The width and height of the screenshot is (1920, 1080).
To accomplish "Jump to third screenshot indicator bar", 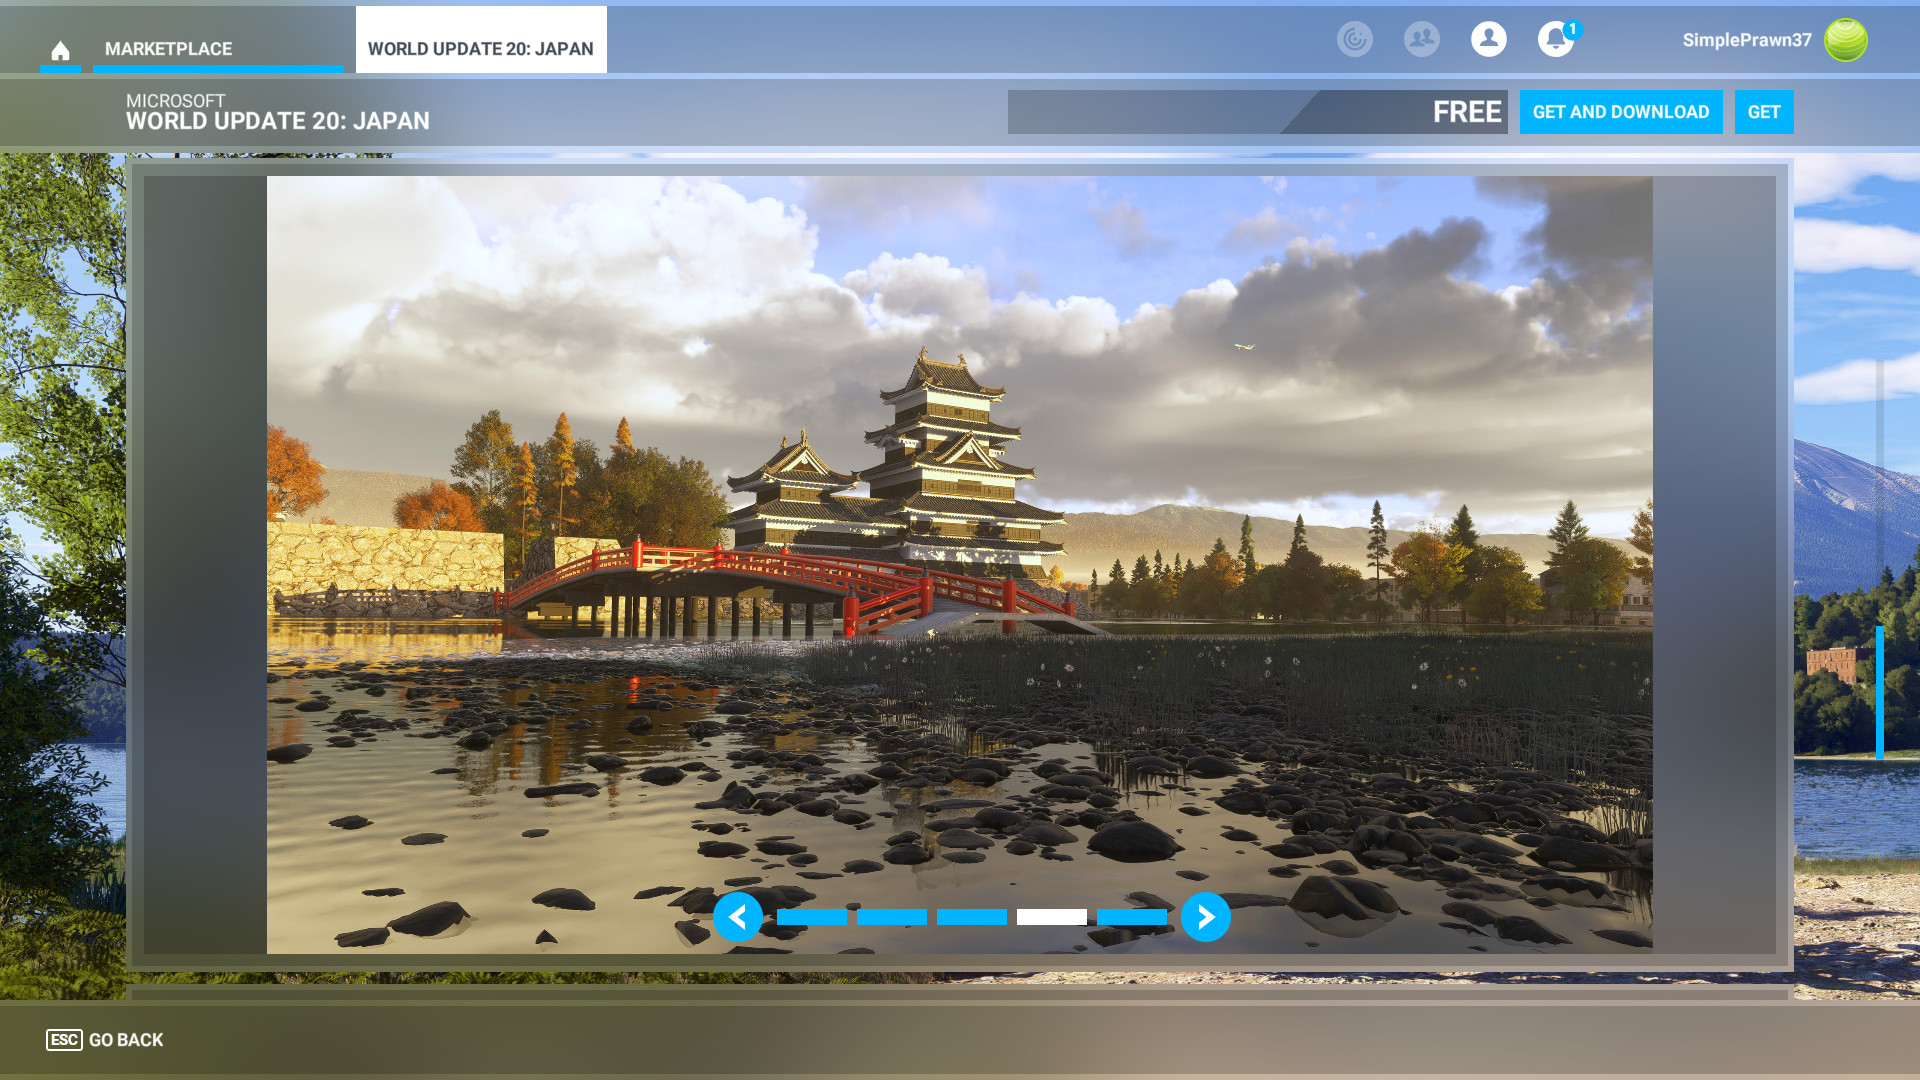I will pos(971,917).
